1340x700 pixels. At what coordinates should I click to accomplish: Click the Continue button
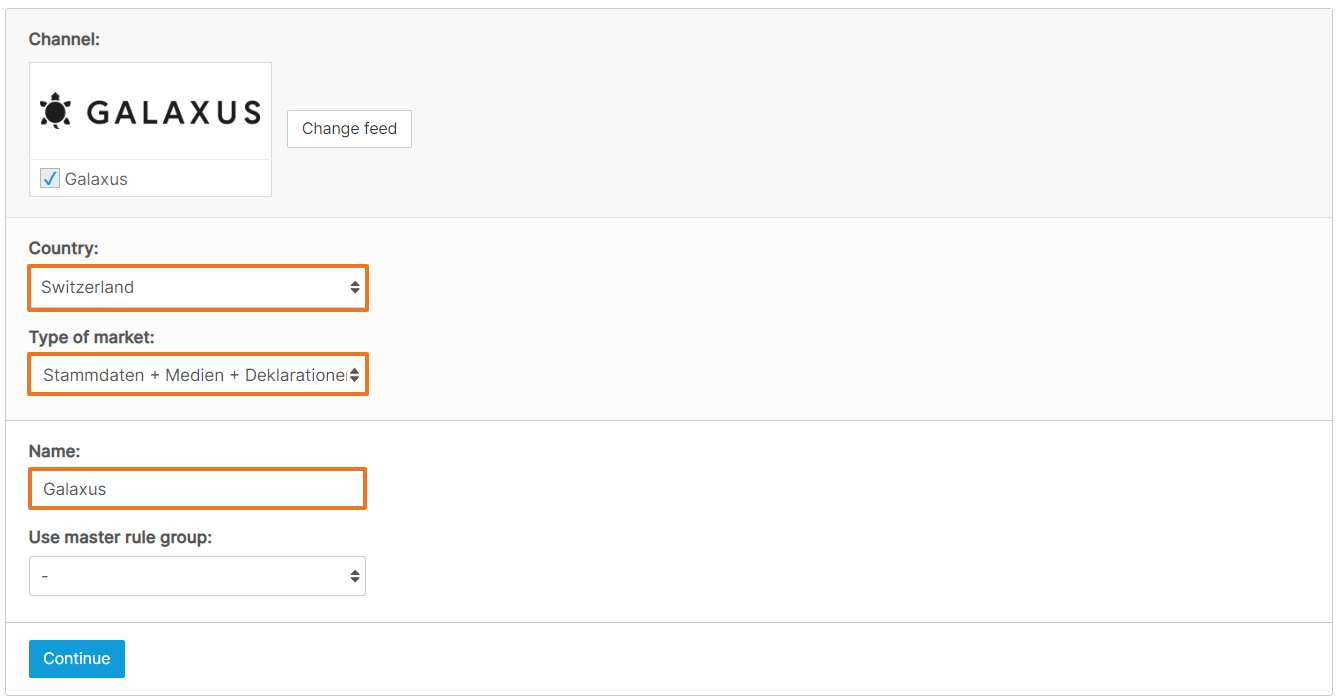tap(77, 659)
